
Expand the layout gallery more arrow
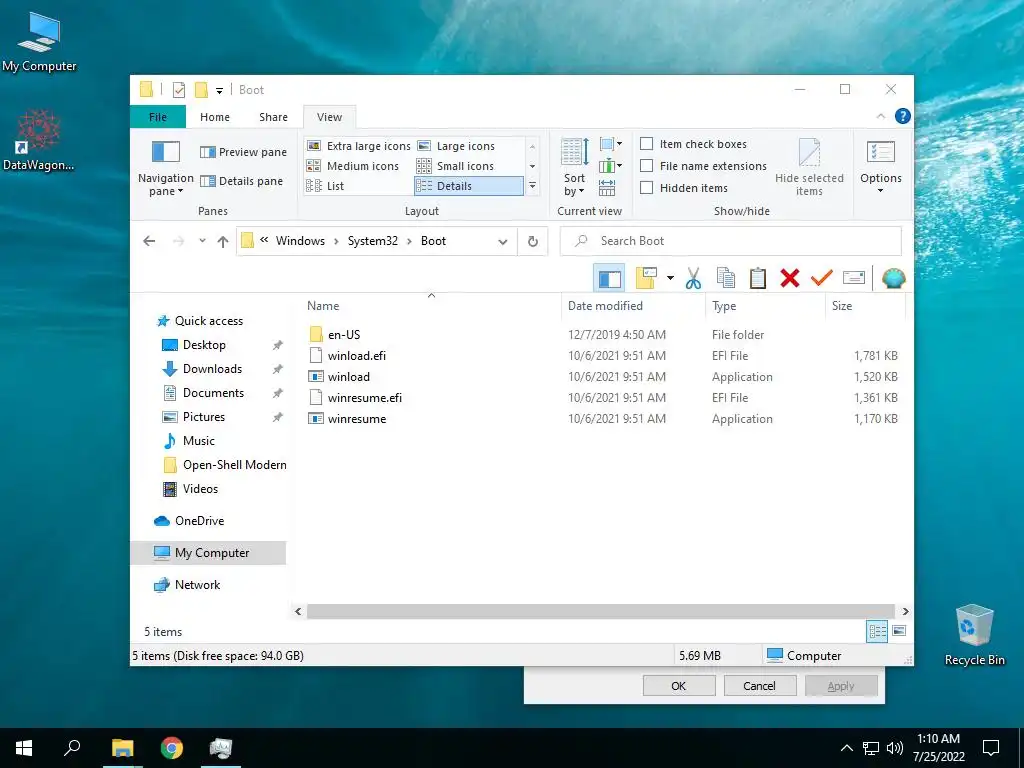point(532,186)
